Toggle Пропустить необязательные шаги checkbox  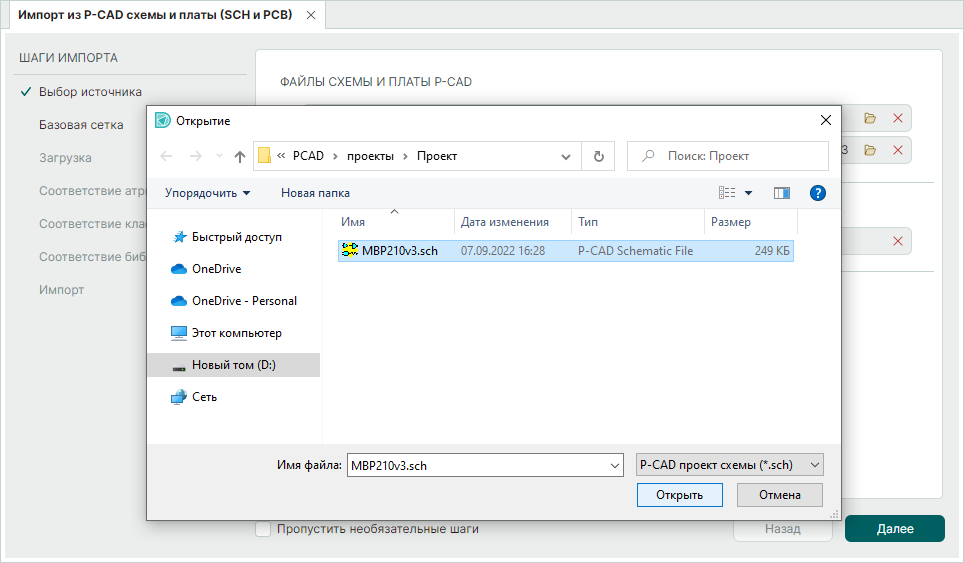[x=263, y=529]
